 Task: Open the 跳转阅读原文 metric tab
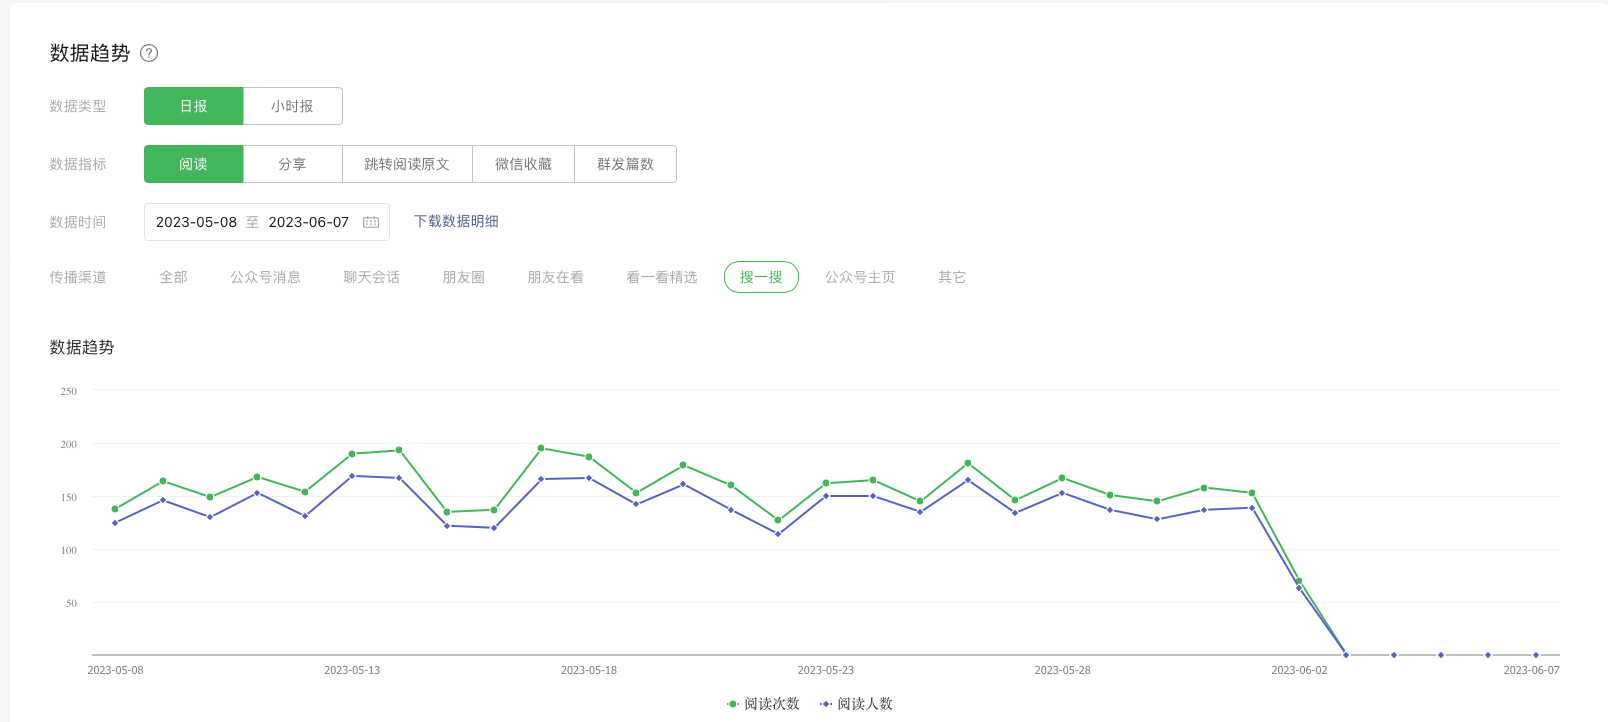pyautogui.click(x=407, y=164)
